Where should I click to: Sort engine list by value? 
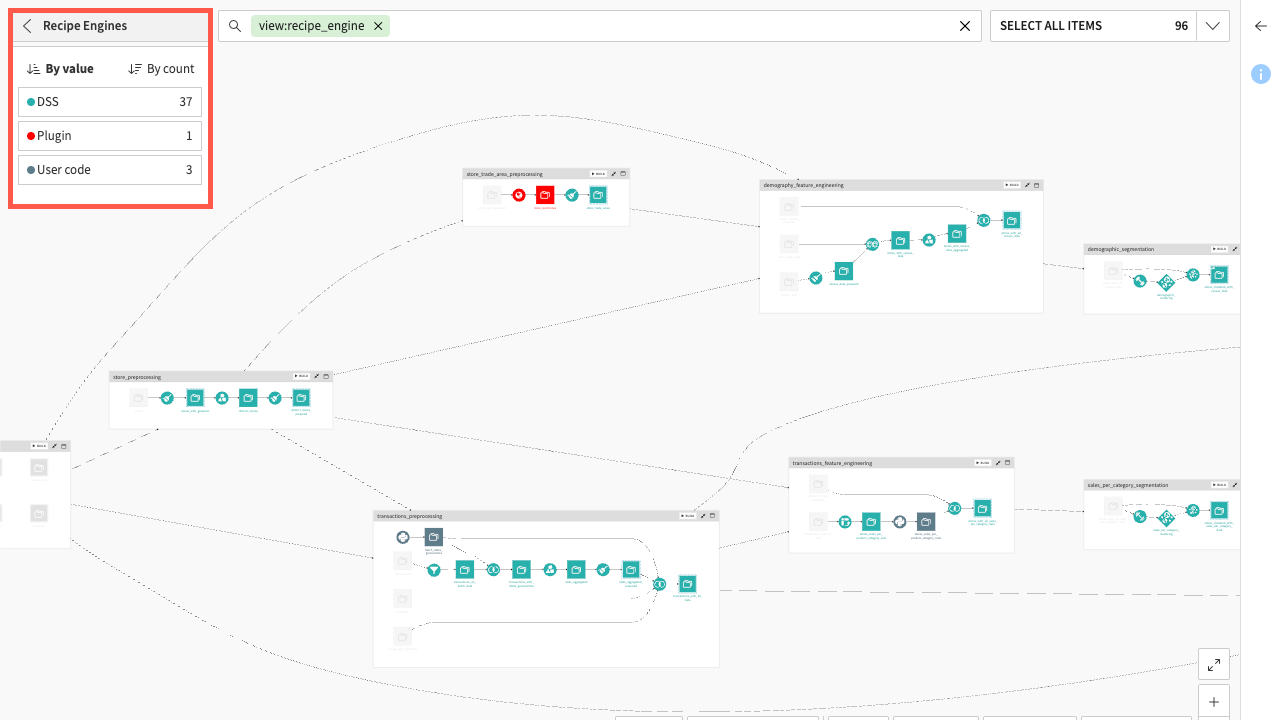pyautogui.click(x=60, y=69)
